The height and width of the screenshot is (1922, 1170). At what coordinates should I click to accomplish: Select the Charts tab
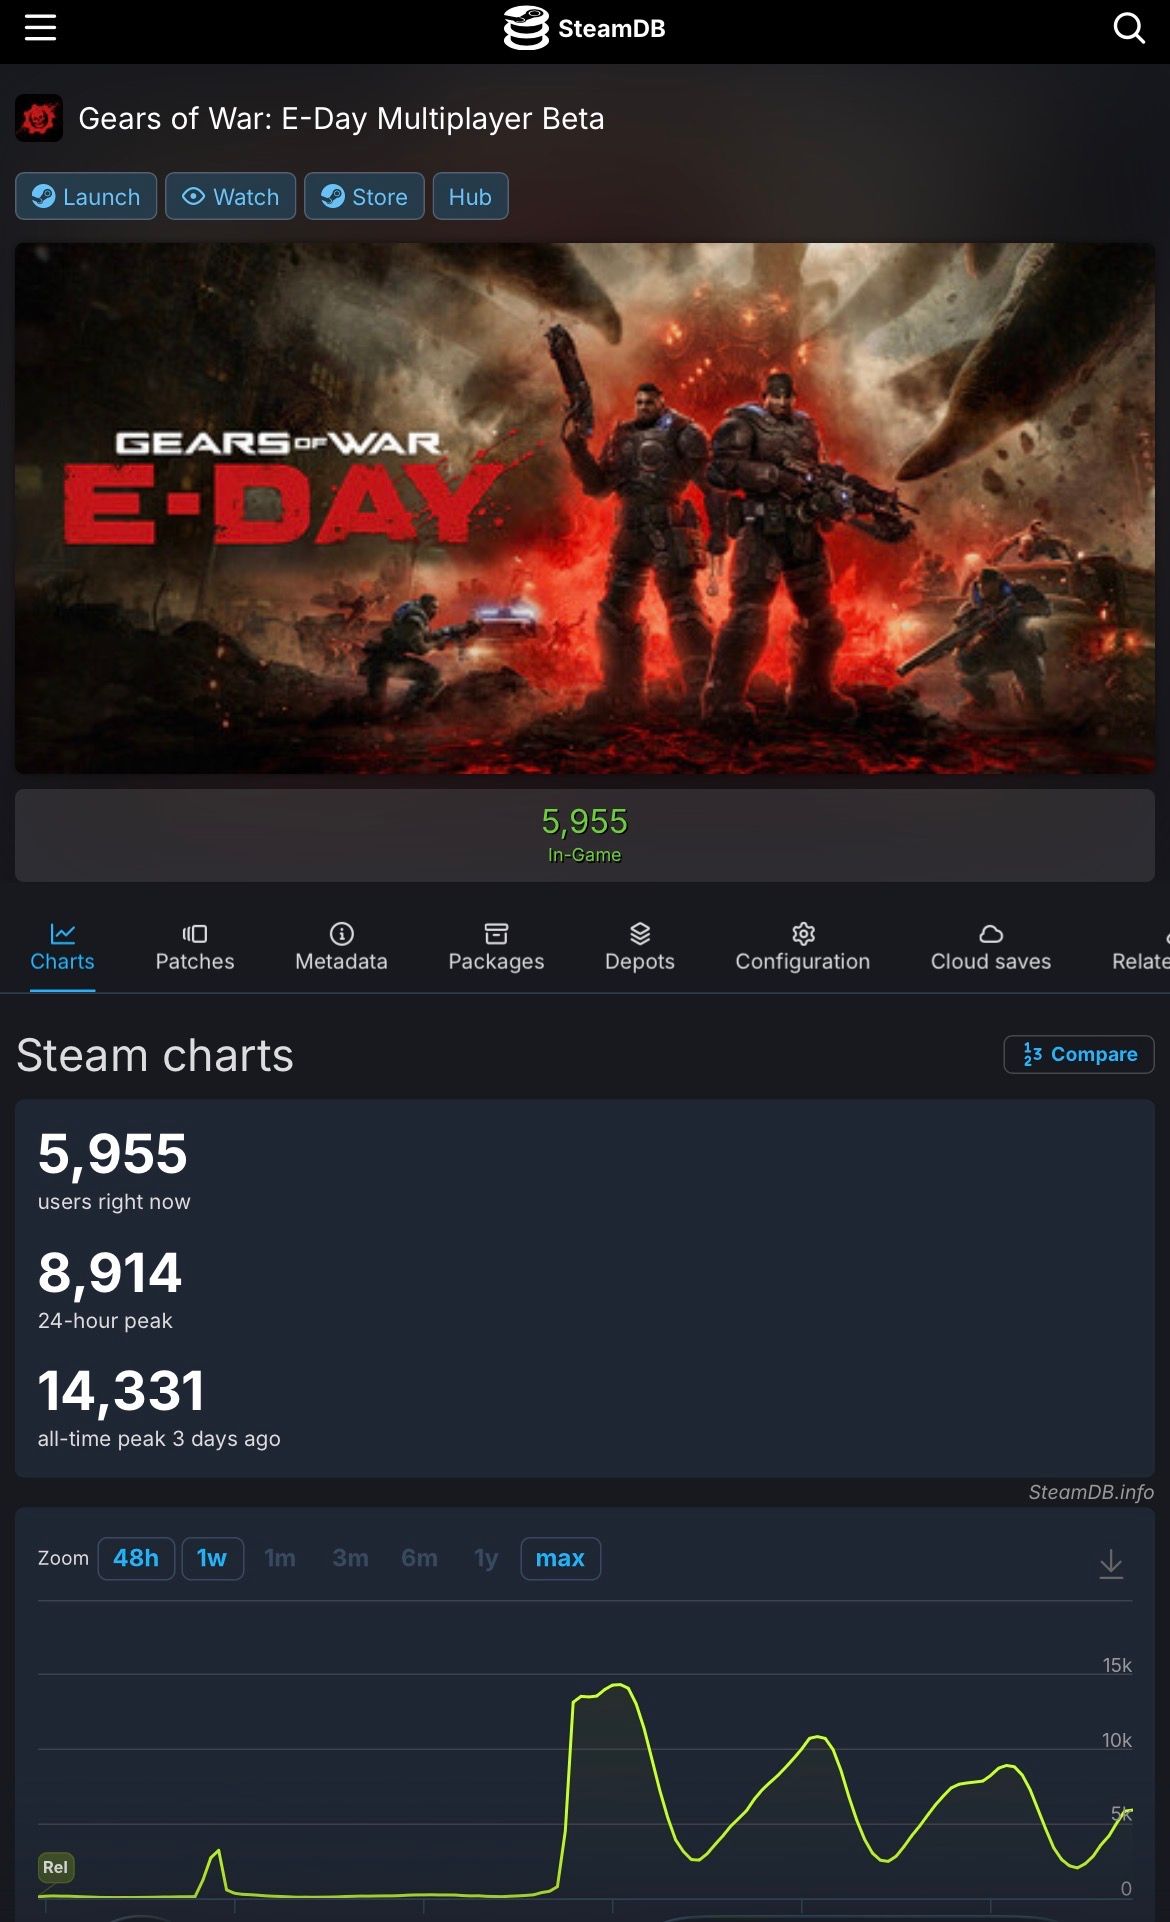click(62, 947)
